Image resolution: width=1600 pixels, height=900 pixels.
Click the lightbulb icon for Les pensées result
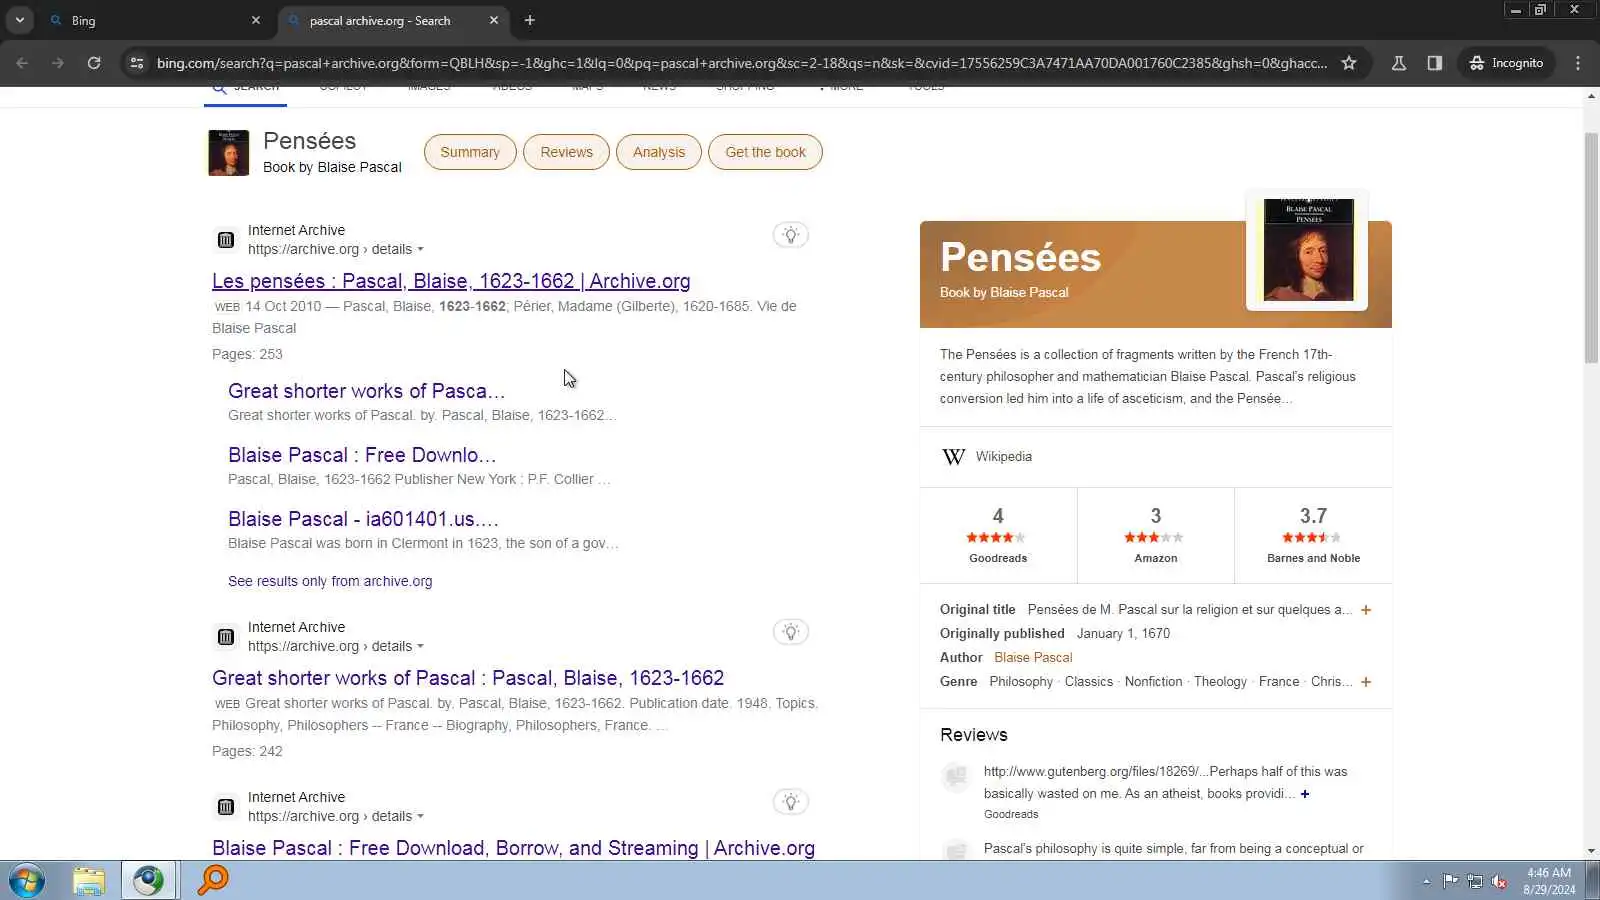(791, 235)
